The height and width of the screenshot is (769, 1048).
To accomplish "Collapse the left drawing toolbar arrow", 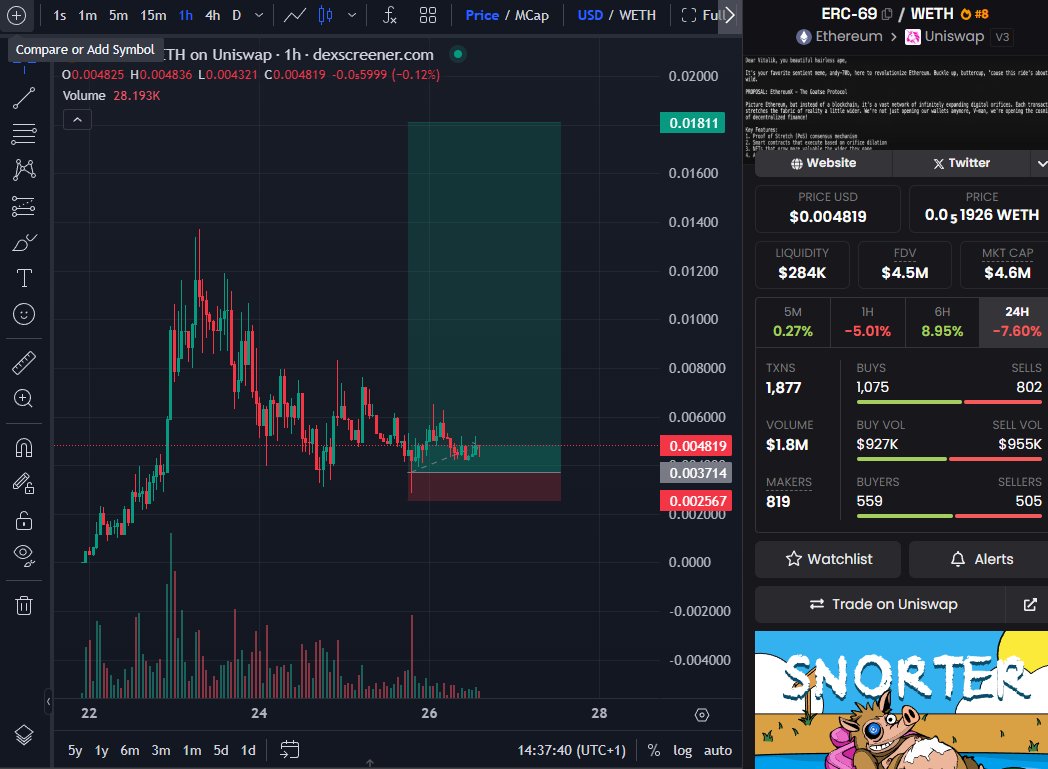I will click(48, 702).
